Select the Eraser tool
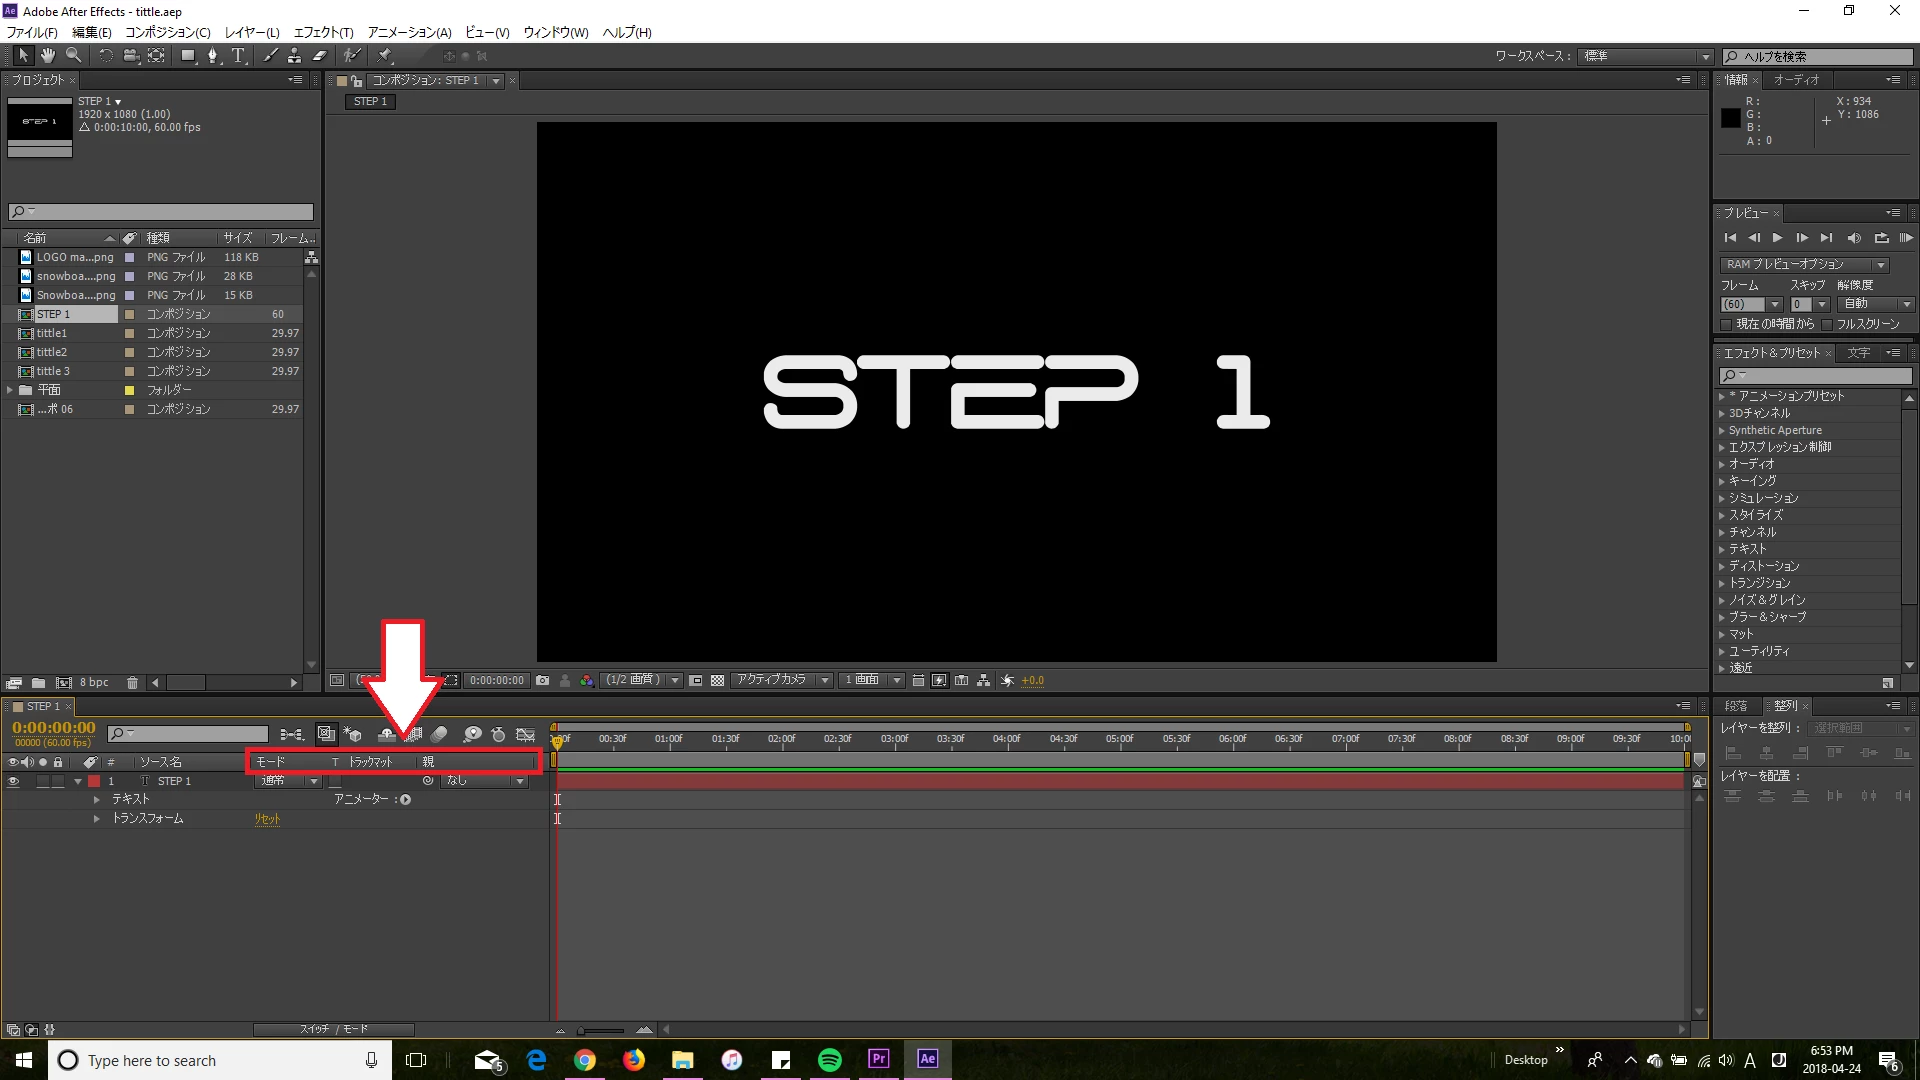Viewport: 1920px width, 1080px height. [x=320, y=56]
